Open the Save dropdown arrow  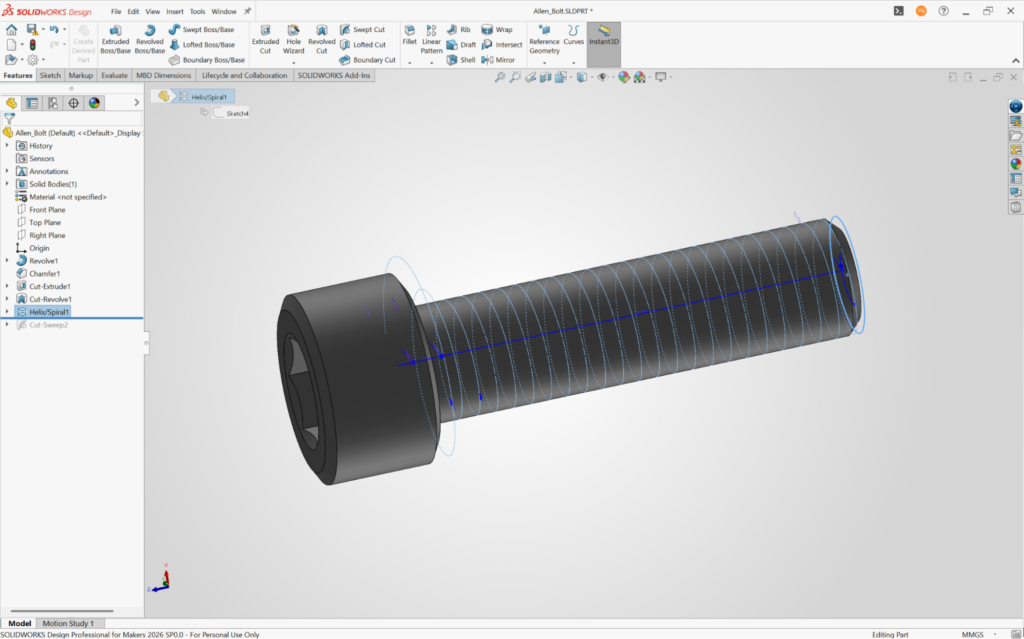point(43,29)
